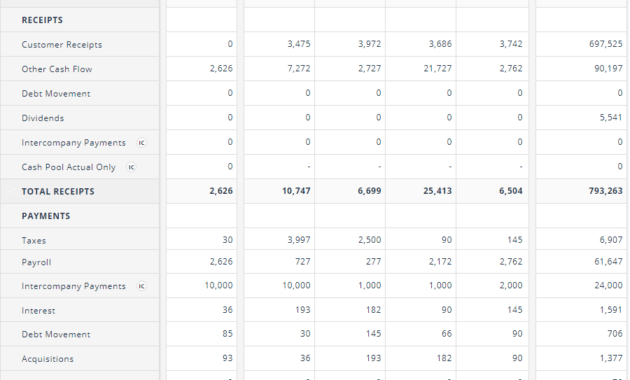Viewport: 630px width, 380px height.
Task: Select Debt Movement label below Interest
Action: tap(56, 334)
